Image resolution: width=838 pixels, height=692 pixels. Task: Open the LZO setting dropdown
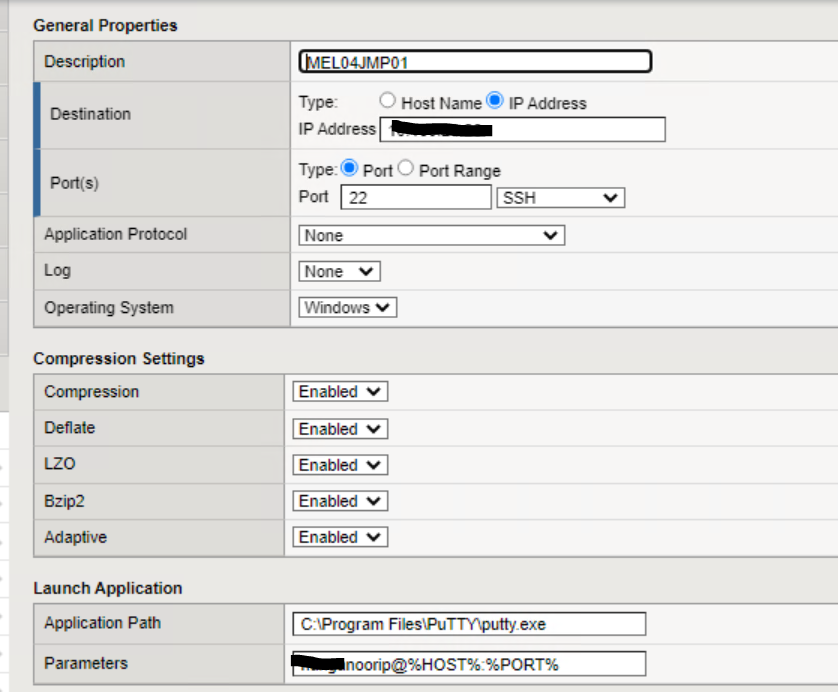340,465
